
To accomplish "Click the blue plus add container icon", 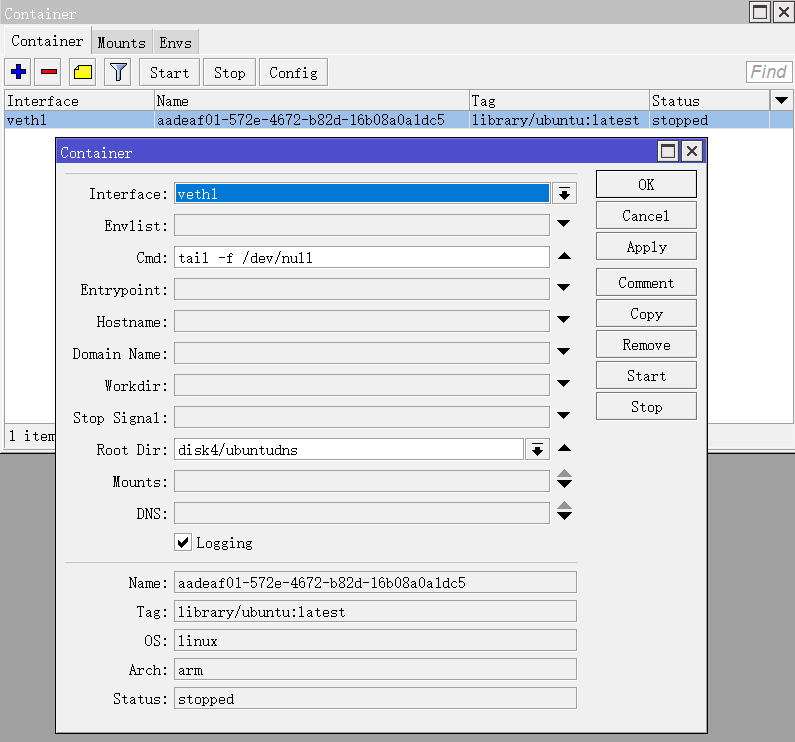I will pyautogui.click(x=18, y=72).
